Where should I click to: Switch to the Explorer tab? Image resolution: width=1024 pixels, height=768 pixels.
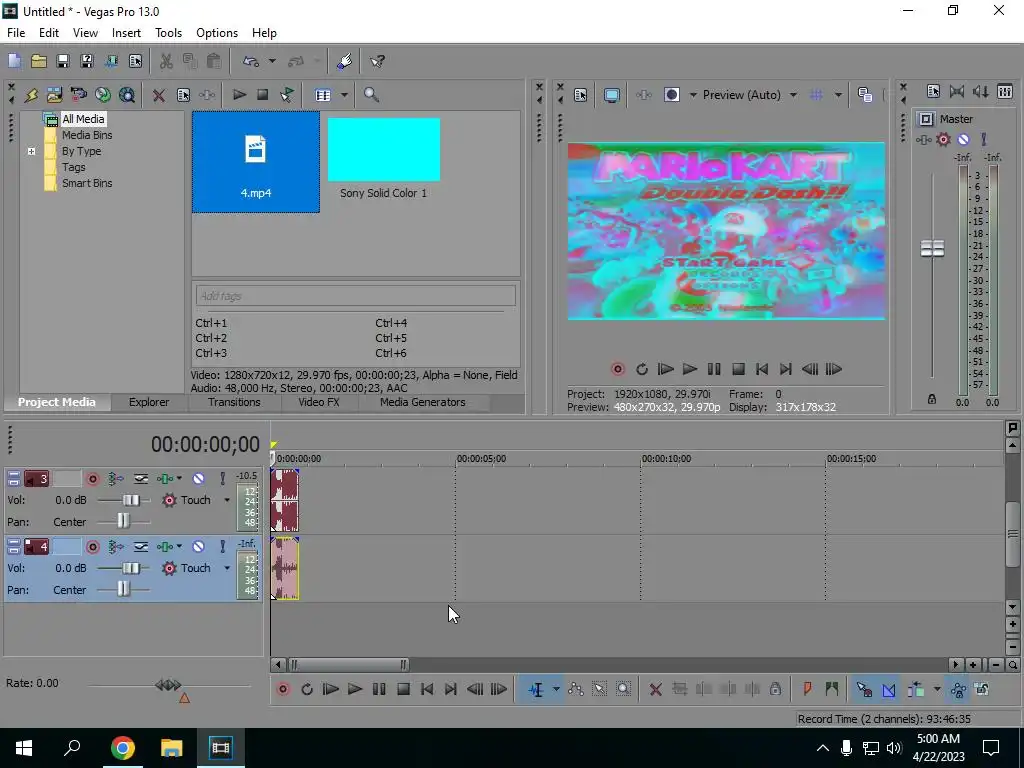point(149,402)
